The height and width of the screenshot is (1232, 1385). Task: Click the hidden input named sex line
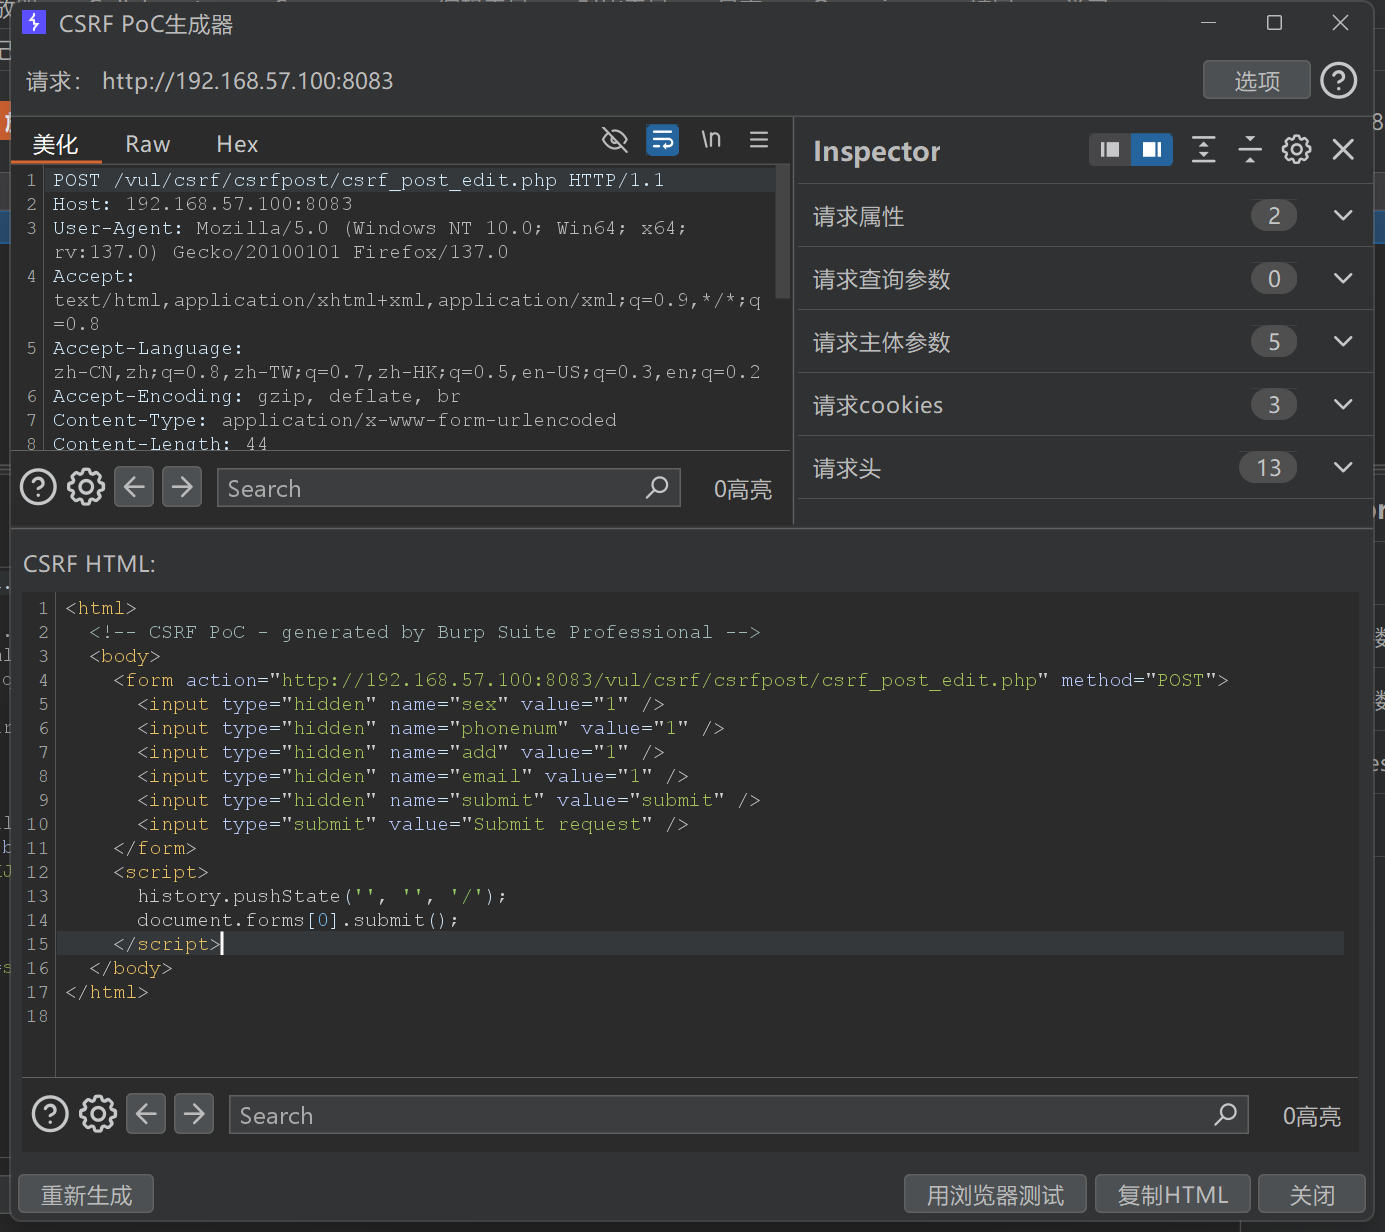click(400, 704)
